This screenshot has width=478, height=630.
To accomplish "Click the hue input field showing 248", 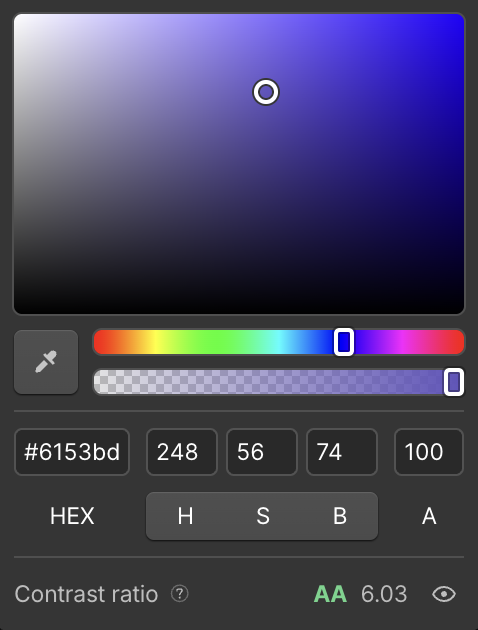I will pyautogui.click(x=182, y=452).
